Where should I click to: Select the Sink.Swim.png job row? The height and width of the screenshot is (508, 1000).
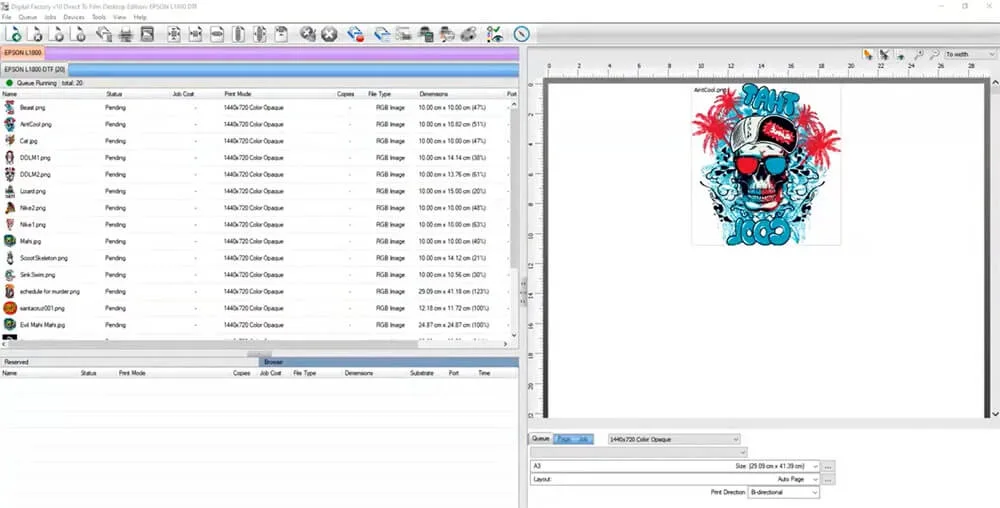tap(255, 275)
